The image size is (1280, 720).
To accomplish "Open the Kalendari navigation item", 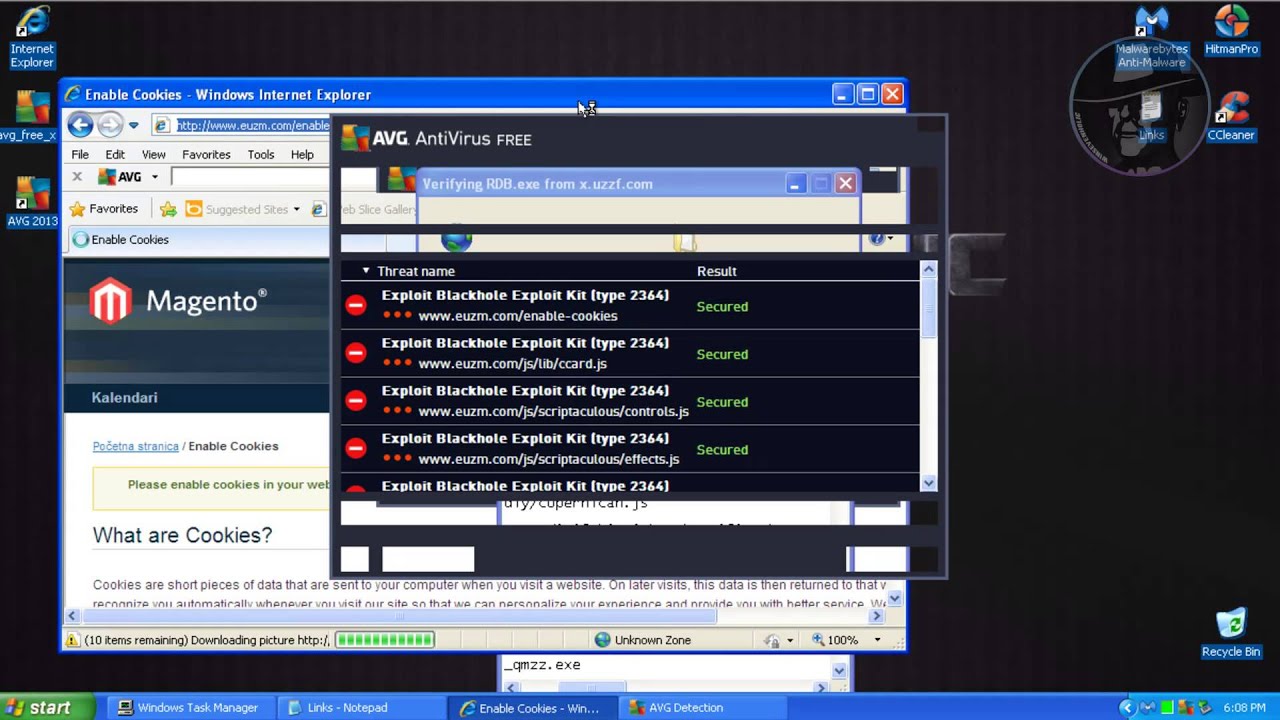I will click(124, 397).
